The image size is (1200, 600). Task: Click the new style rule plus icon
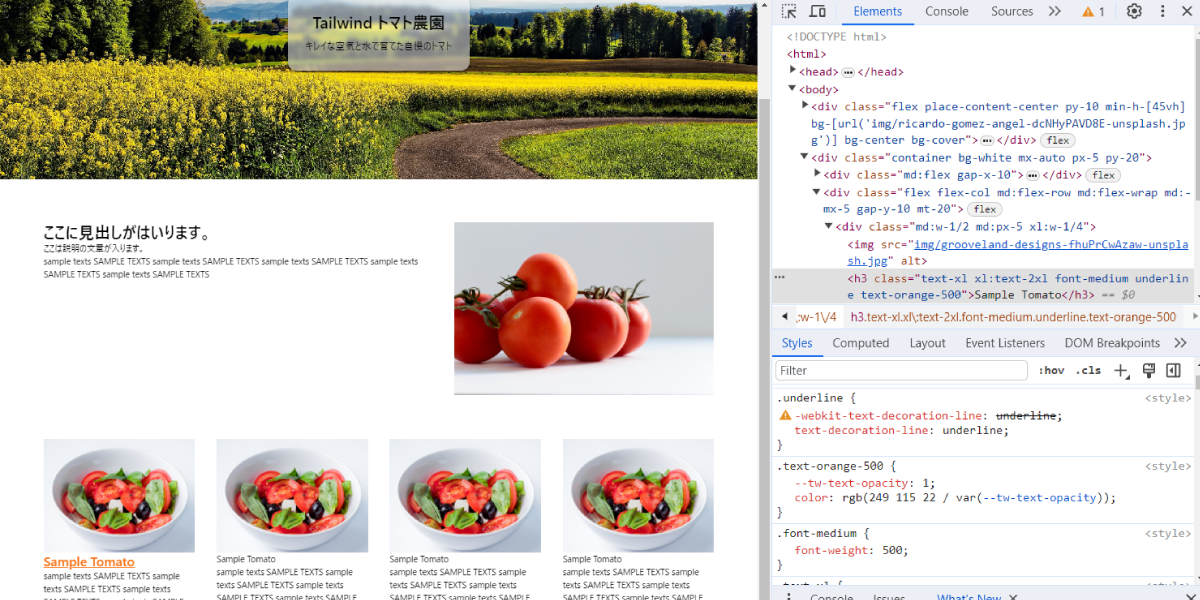pos(1121,371)
